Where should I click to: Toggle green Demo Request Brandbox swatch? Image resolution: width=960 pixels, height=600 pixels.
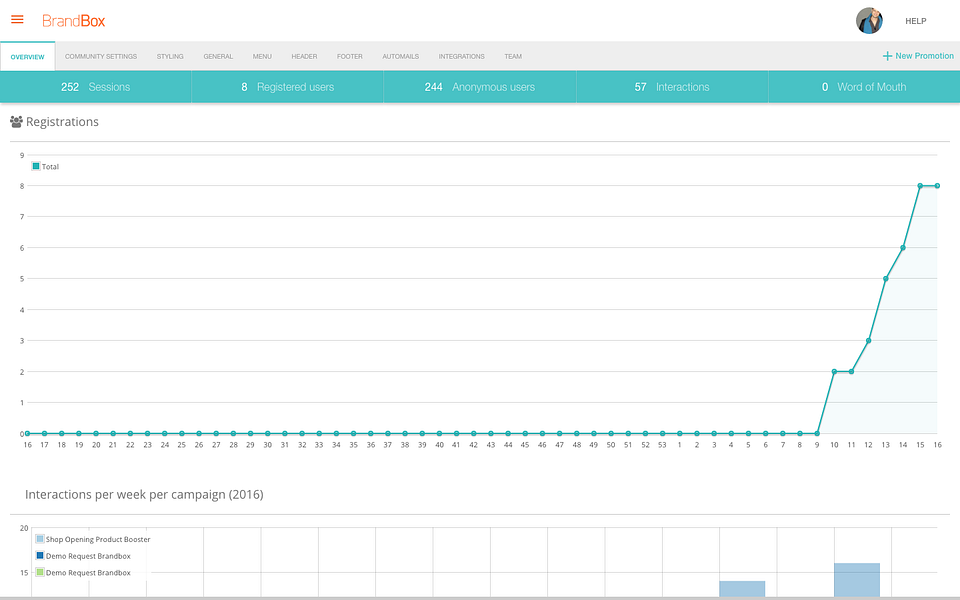tap(40, 572)
